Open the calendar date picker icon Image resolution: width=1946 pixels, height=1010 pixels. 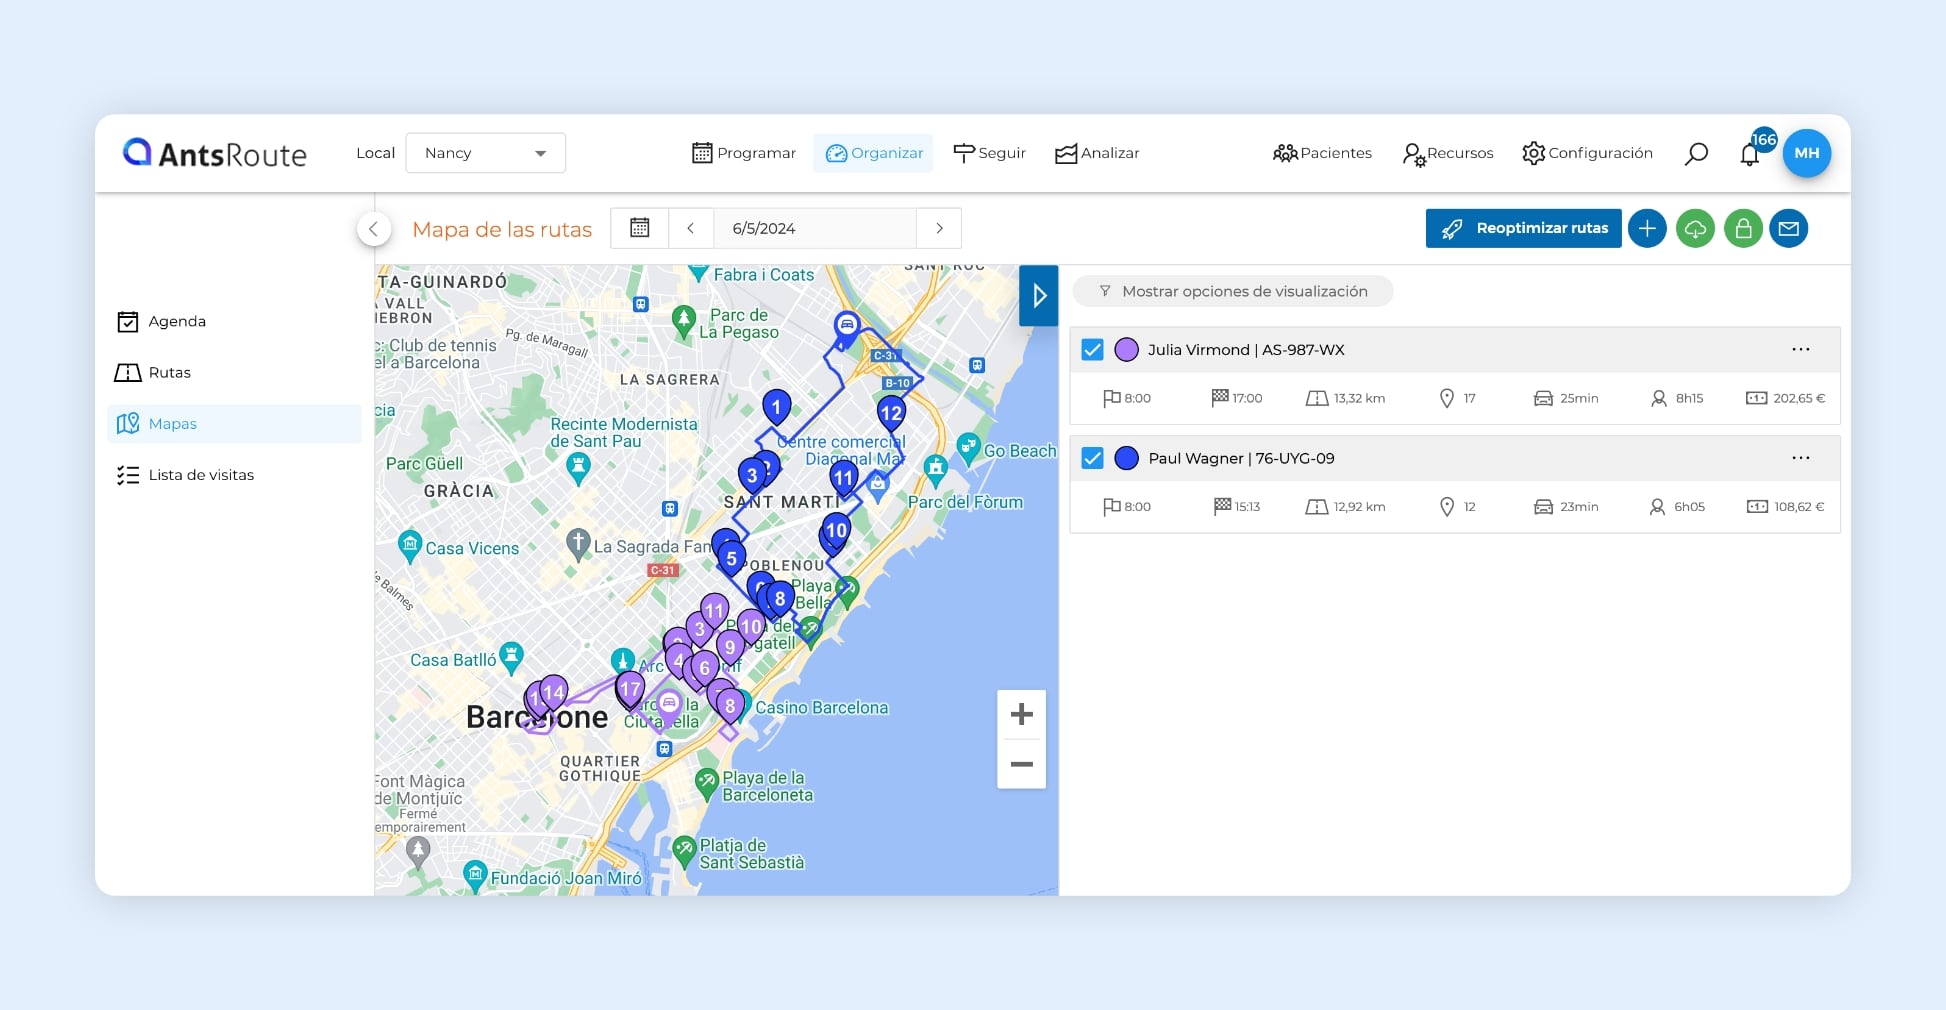(640, 228)
